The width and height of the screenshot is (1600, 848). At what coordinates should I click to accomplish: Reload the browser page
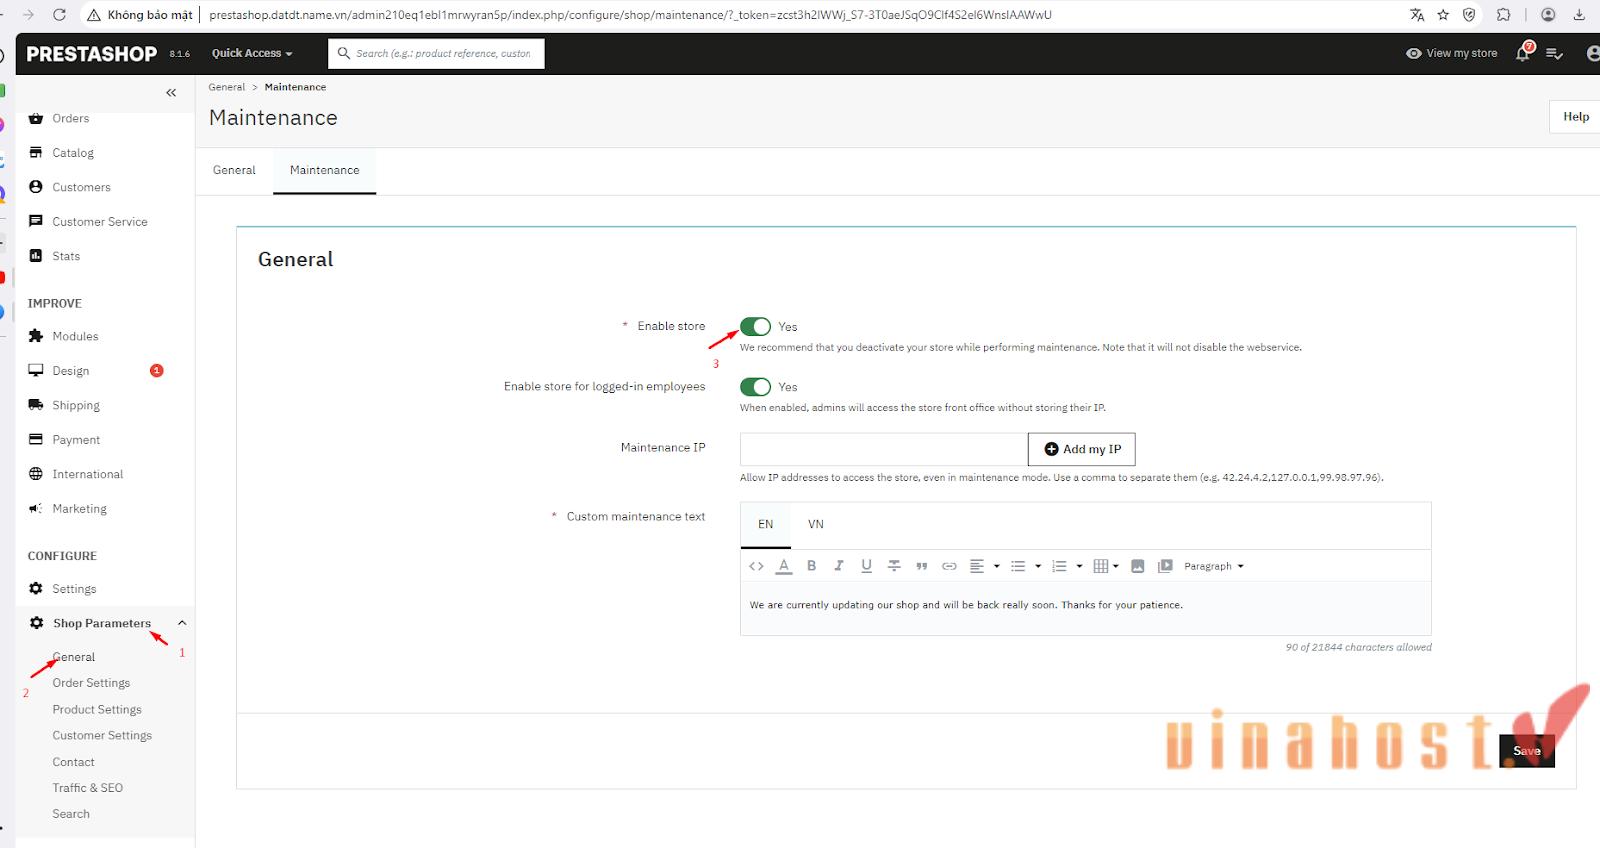click(x=59, y=15)
